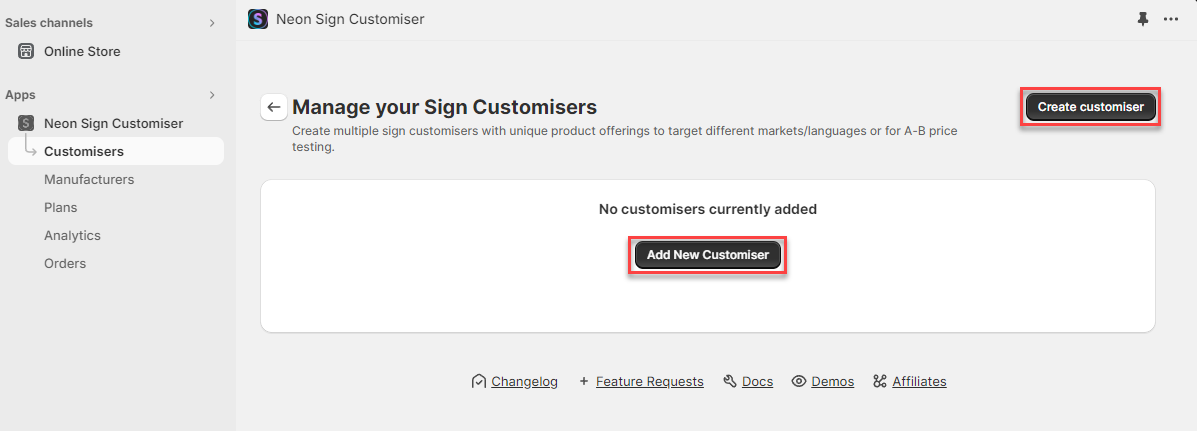The height and width of the screenshot is (431, 1197).
Task: Click the back arrow button
Action: [274, 107]
